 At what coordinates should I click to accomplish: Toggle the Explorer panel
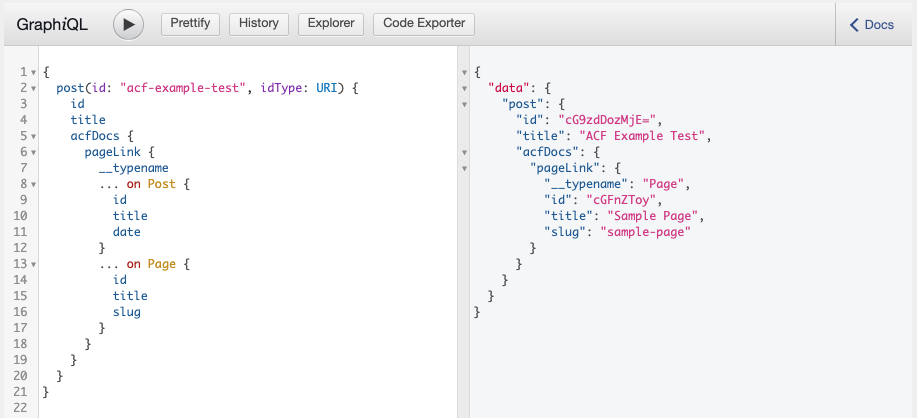[x=330, y=24]
